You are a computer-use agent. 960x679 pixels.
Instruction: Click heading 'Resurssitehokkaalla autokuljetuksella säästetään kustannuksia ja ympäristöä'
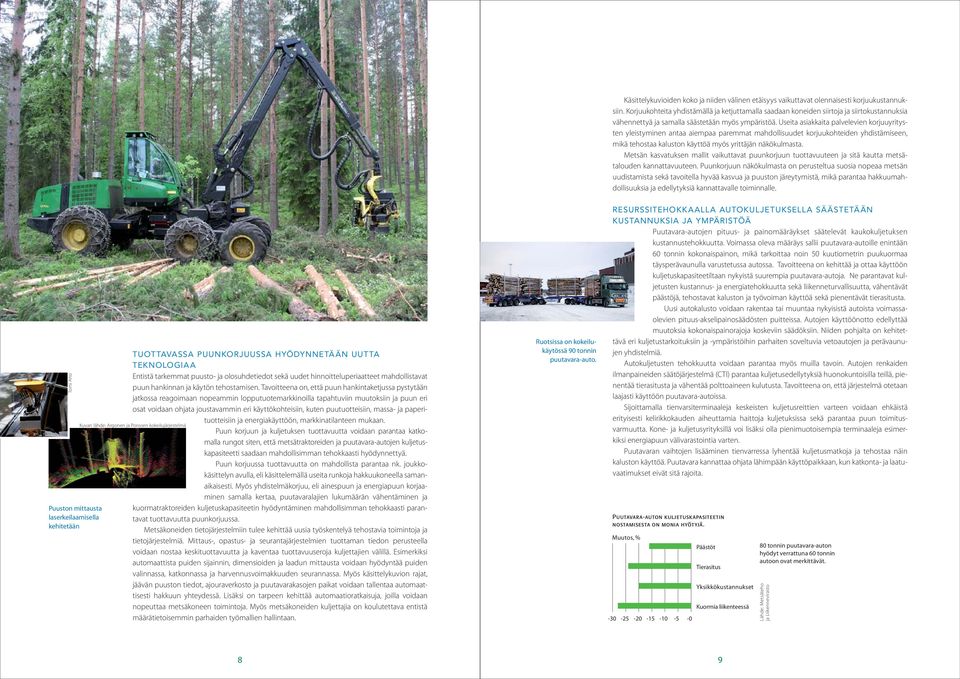[743, 215]
